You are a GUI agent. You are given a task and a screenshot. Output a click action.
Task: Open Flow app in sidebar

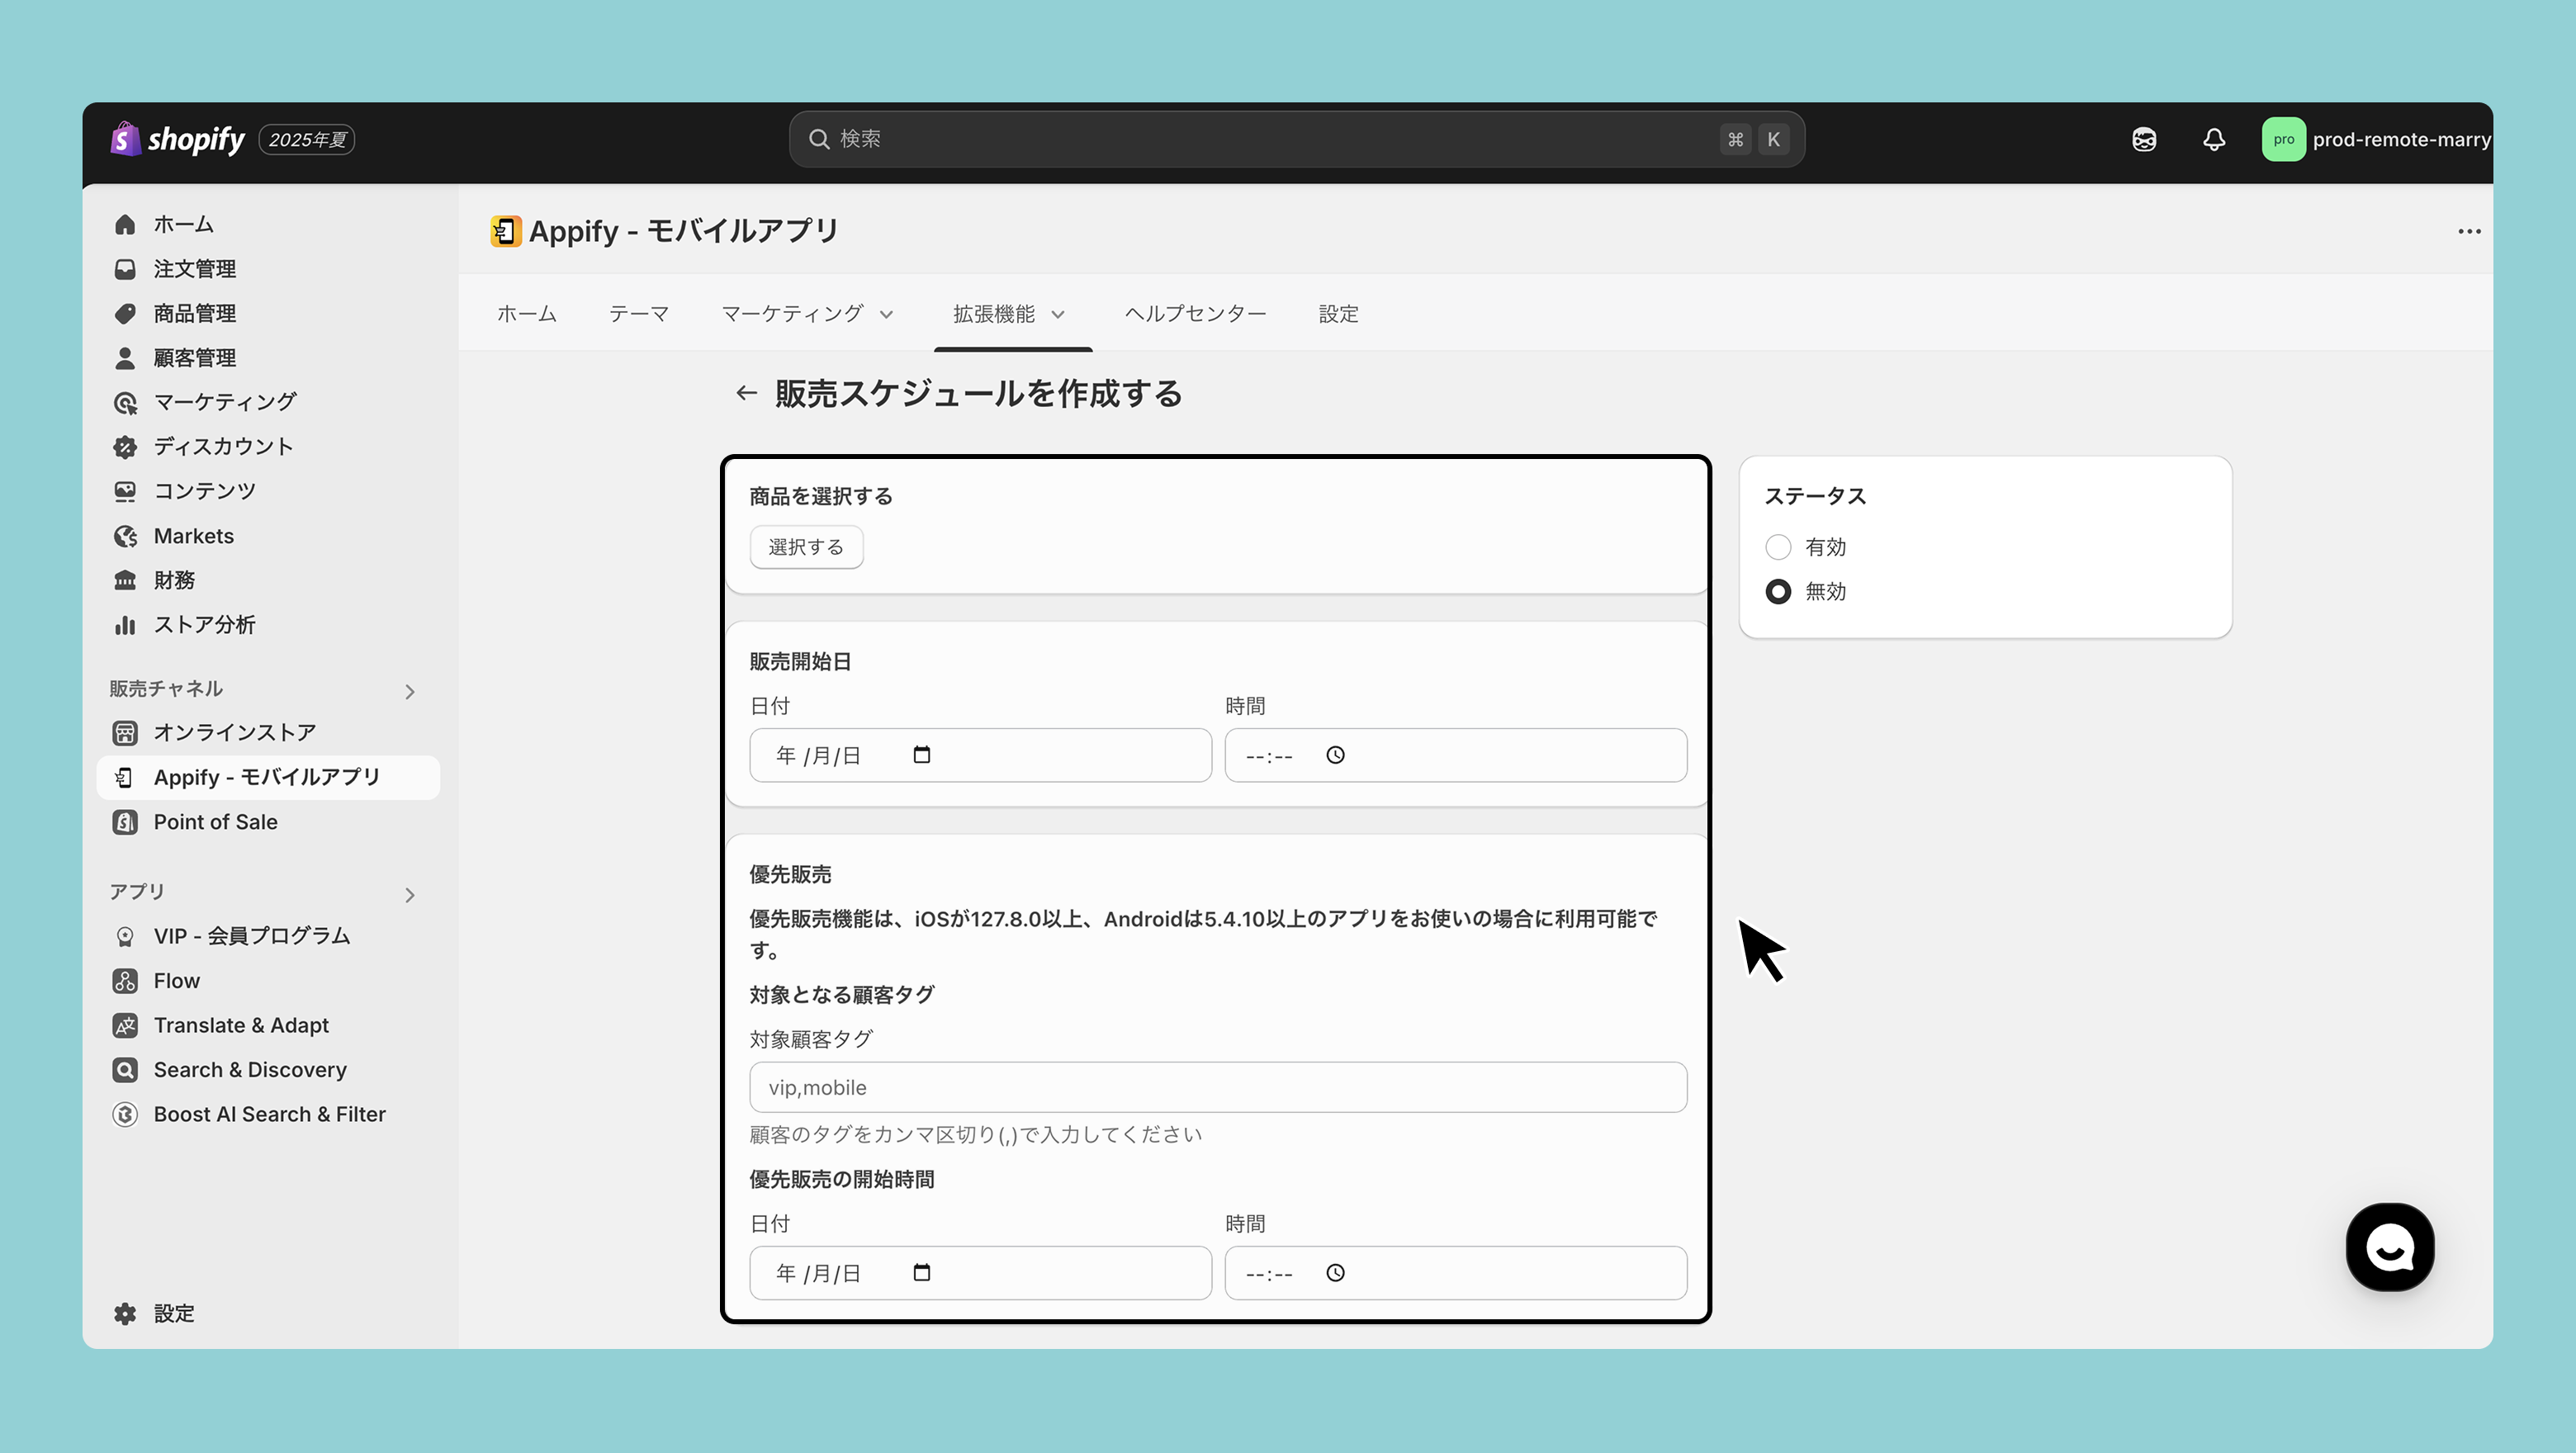click(x=177, y=980)
